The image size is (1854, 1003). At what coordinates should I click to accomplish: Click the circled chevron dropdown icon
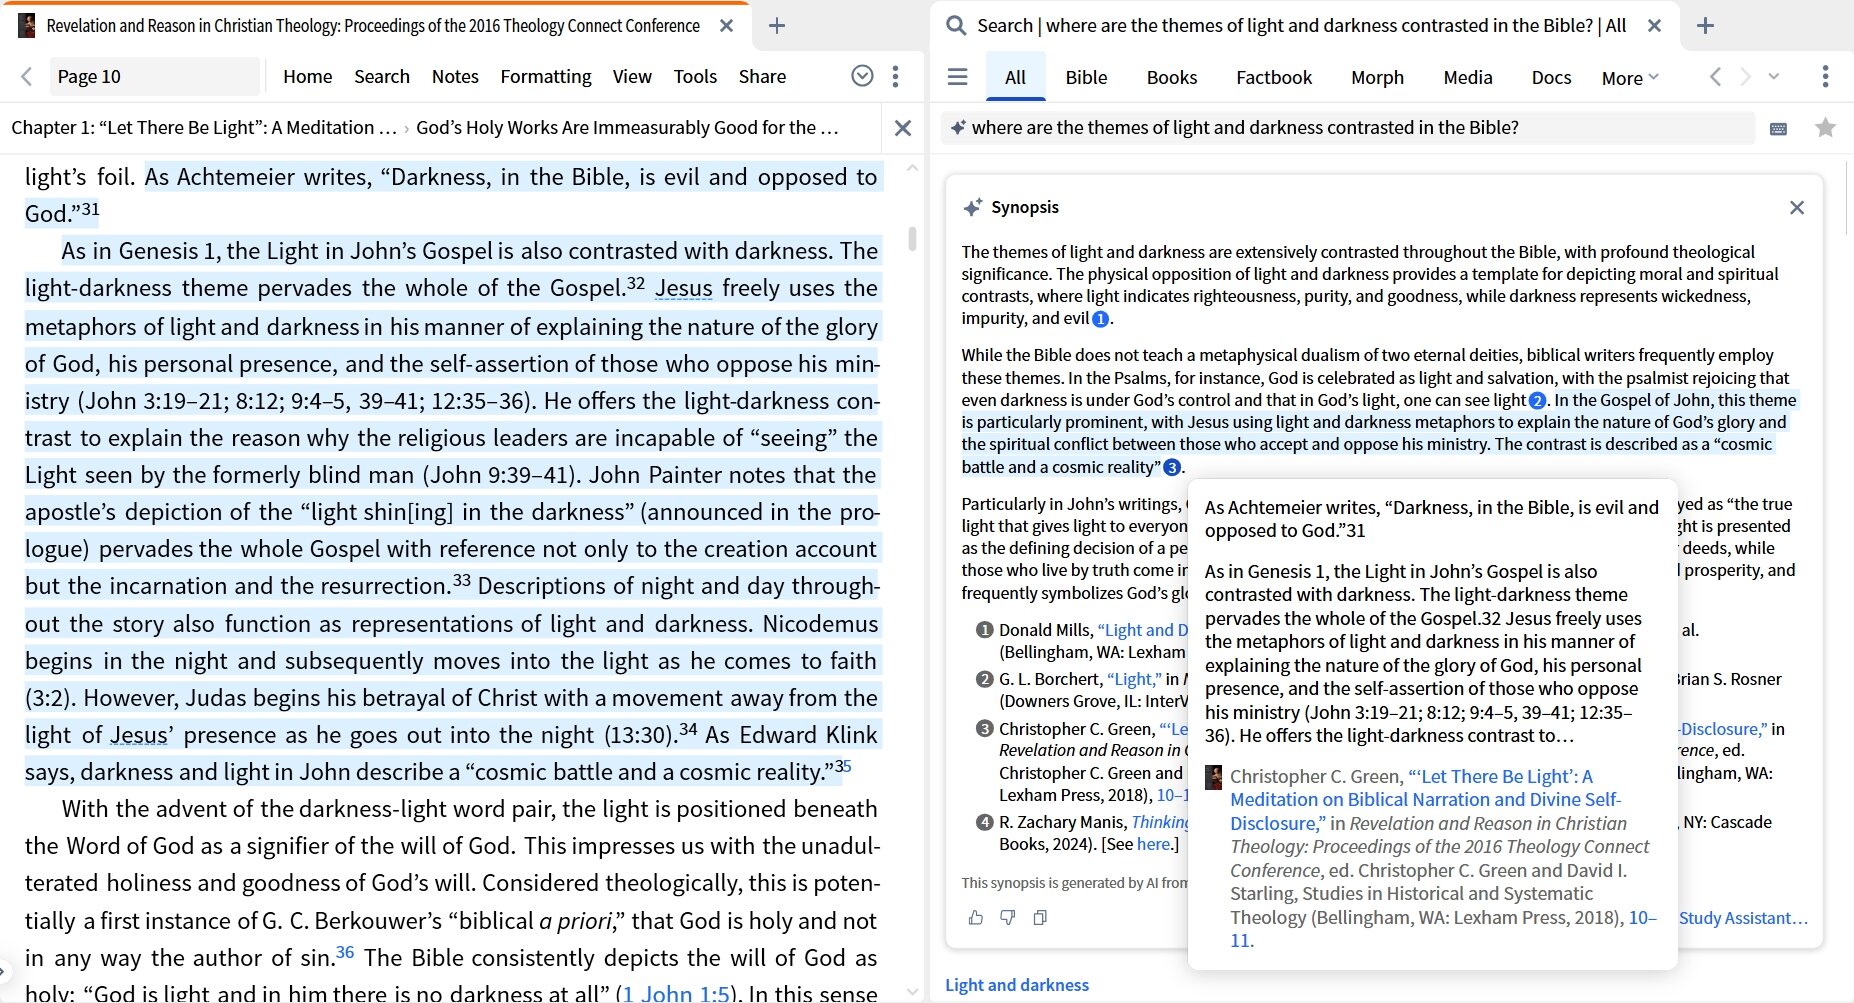(862, 76)
